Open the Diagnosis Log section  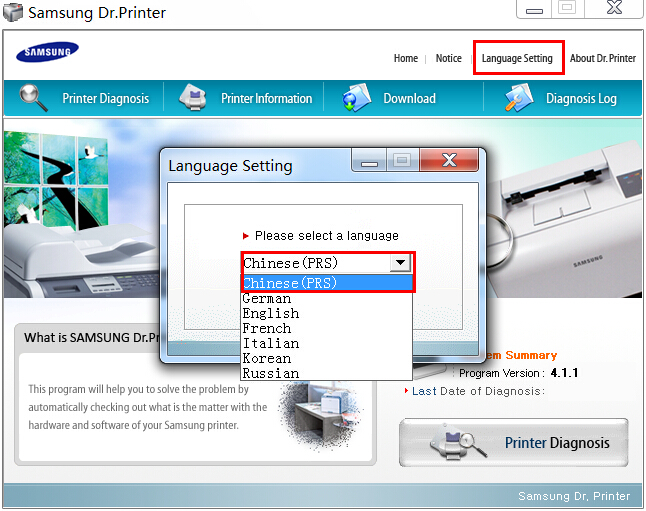pyautogui.click(x=581, y=98)
